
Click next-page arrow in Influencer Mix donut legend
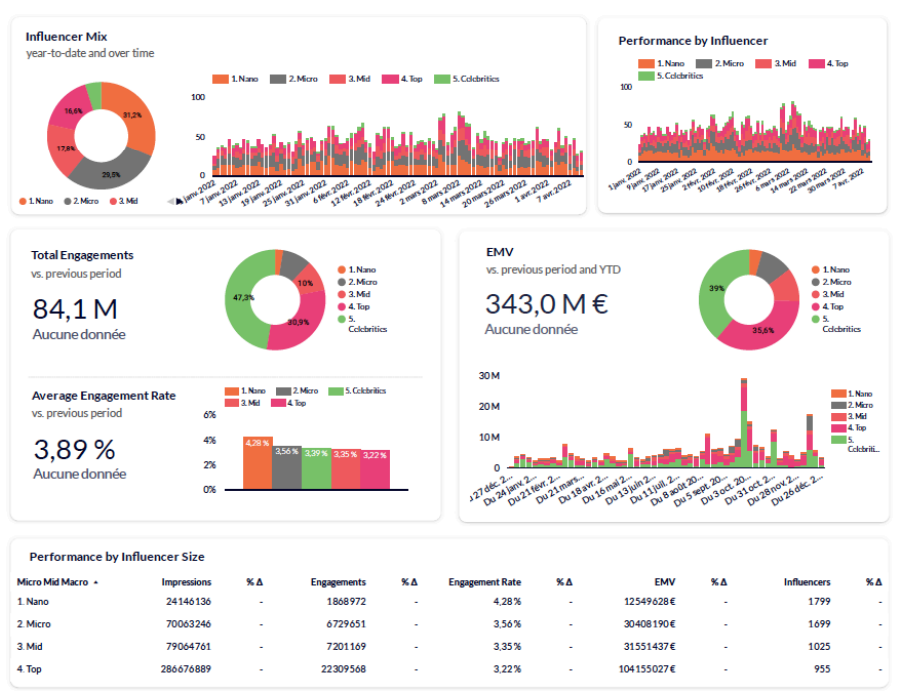pyautogui.click(x=180, y=201)
